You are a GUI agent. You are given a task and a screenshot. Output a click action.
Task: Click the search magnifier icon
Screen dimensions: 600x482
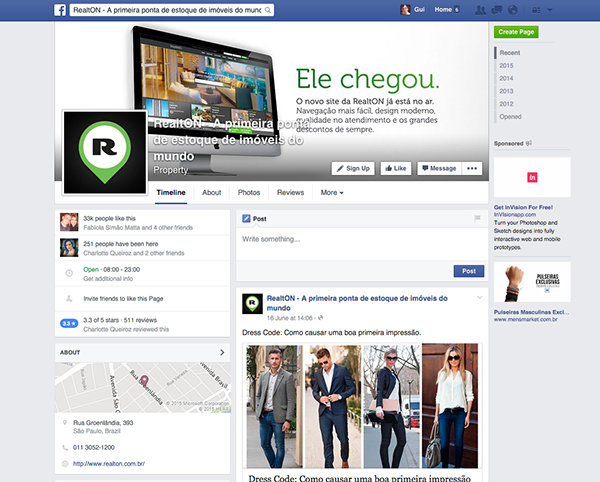click(x=268, y=10)
